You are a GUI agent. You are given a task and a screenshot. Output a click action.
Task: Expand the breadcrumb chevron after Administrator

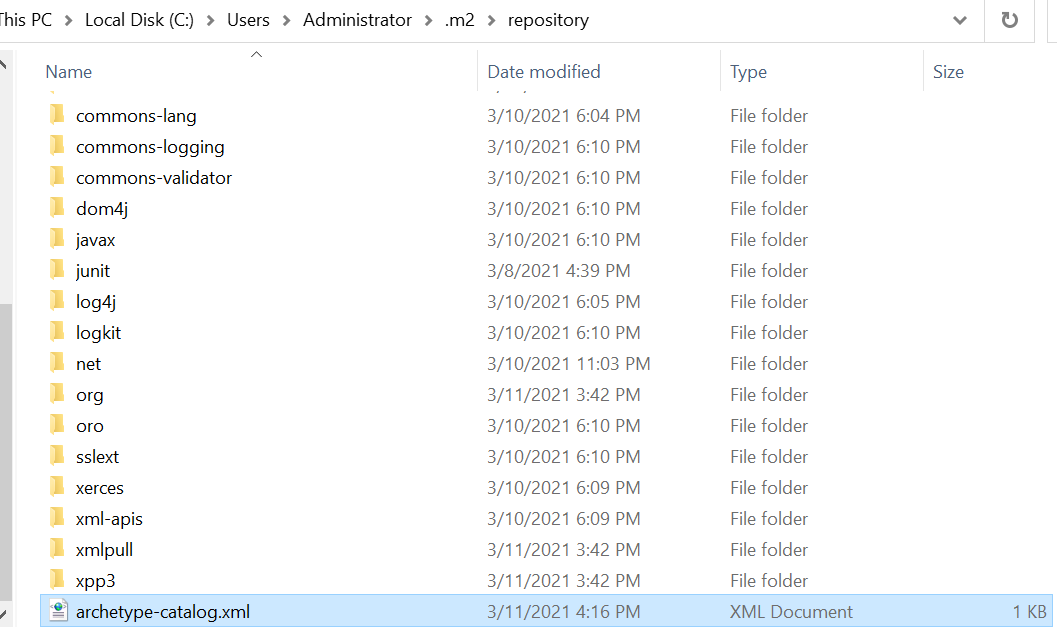pyautogui.click(x=430, y=19)
